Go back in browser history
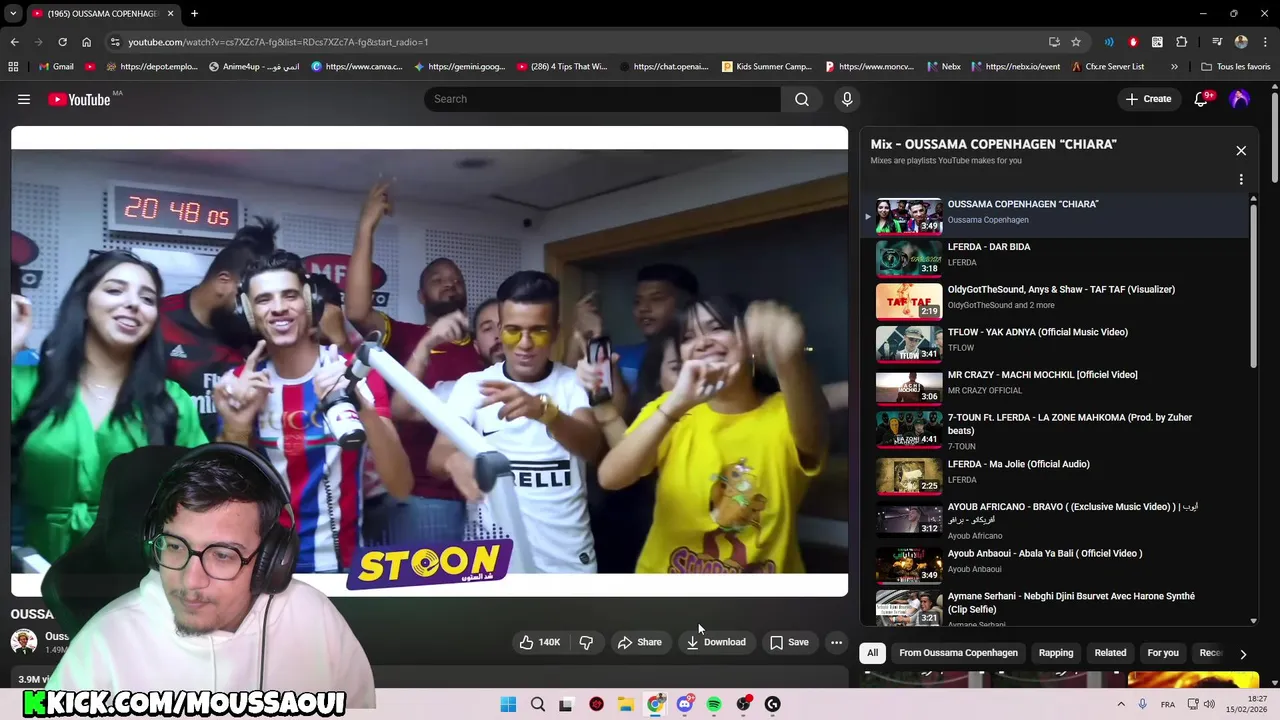The image size is (1280, 720). click(x=15, y=42)
